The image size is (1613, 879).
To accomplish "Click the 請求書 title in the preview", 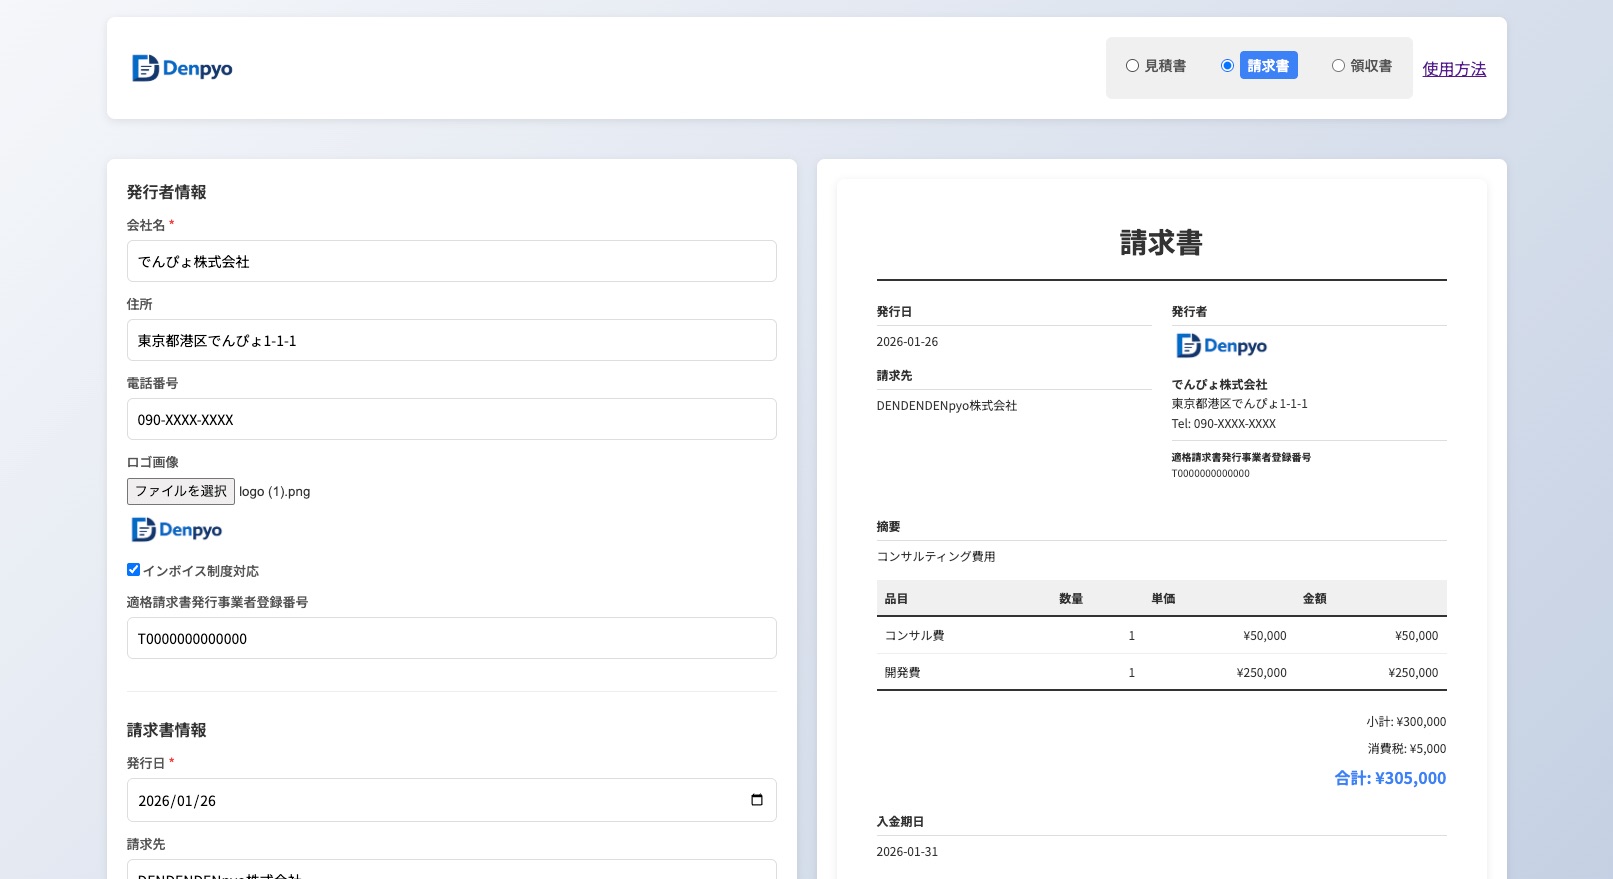I will pos(1161,243).
